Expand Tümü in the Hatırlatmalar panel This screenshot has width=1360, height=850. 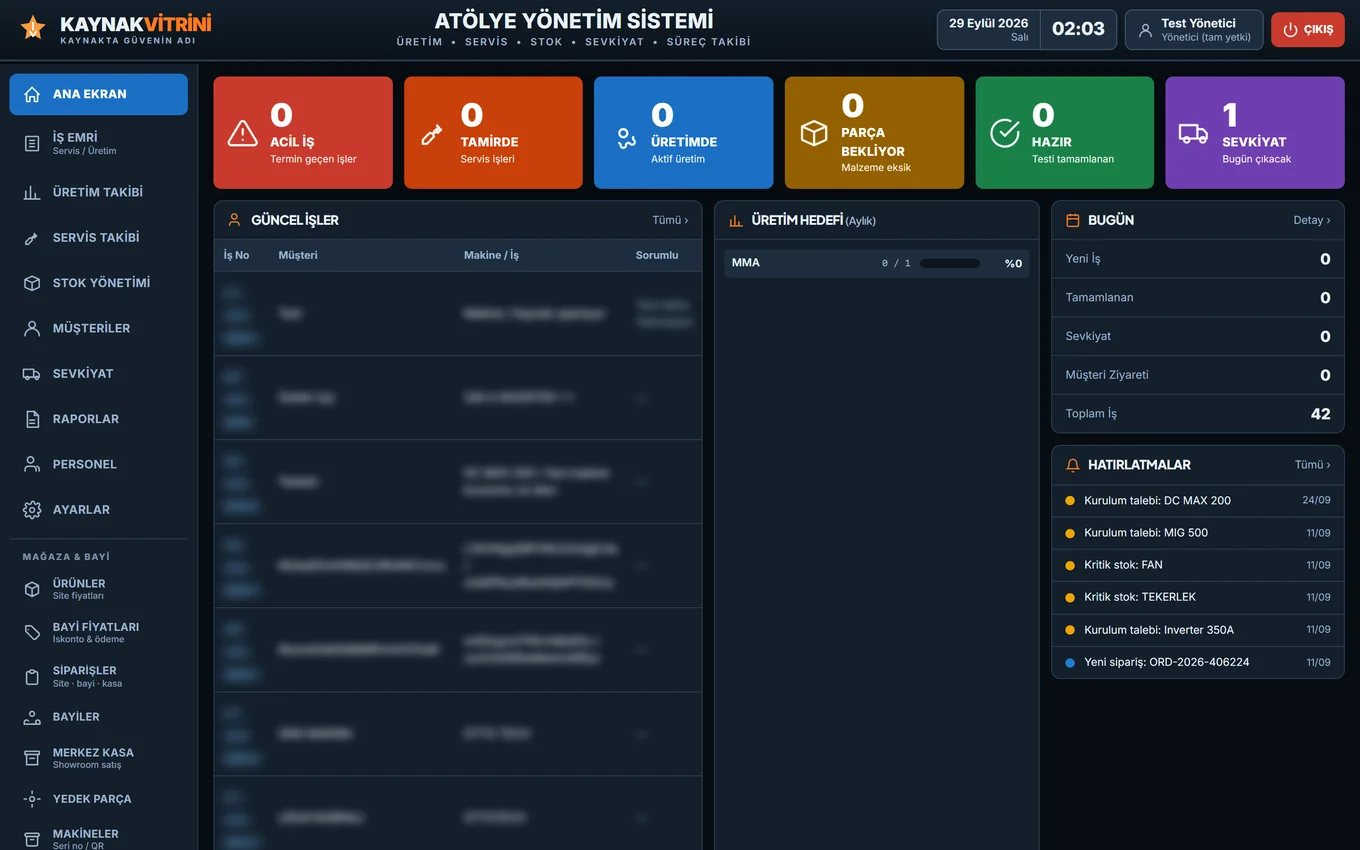pos(1313,465)
